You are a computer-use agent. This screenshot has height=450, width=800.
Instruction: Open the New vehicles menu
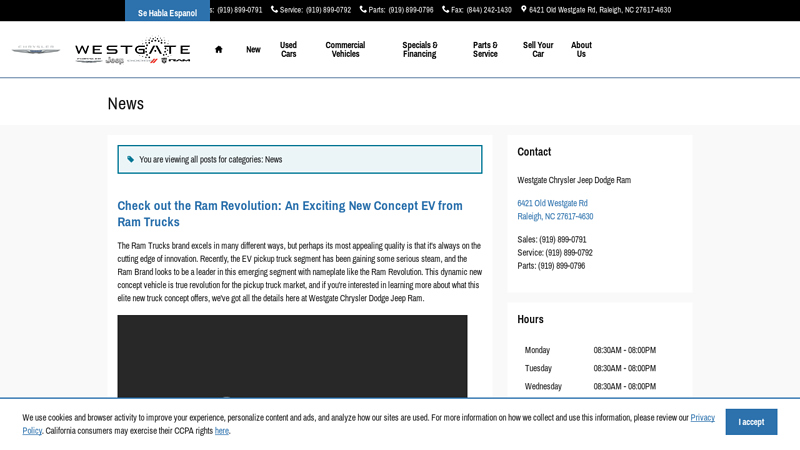[x=253, y=49]
